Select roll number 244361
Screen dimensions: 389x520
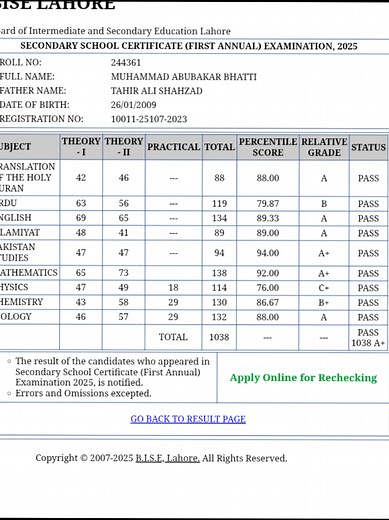[x=126, y=63]
